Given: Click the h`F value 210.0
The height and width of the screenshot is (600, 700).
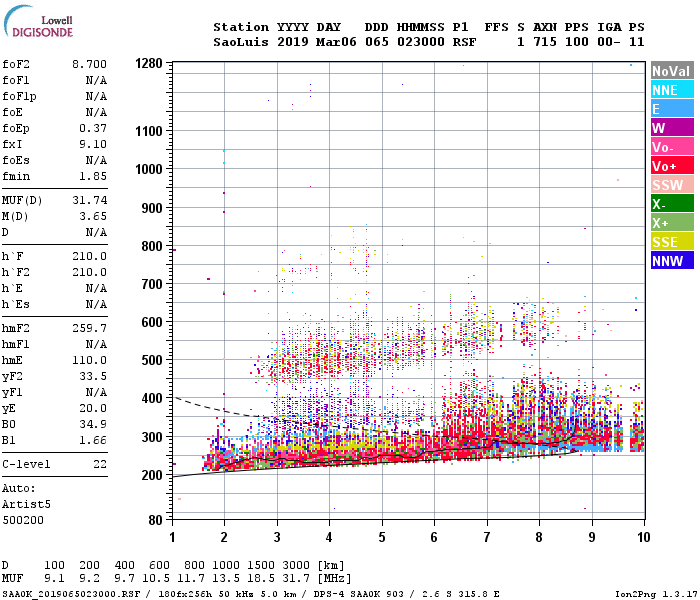Looking at the screenshot, I should 90,256.
